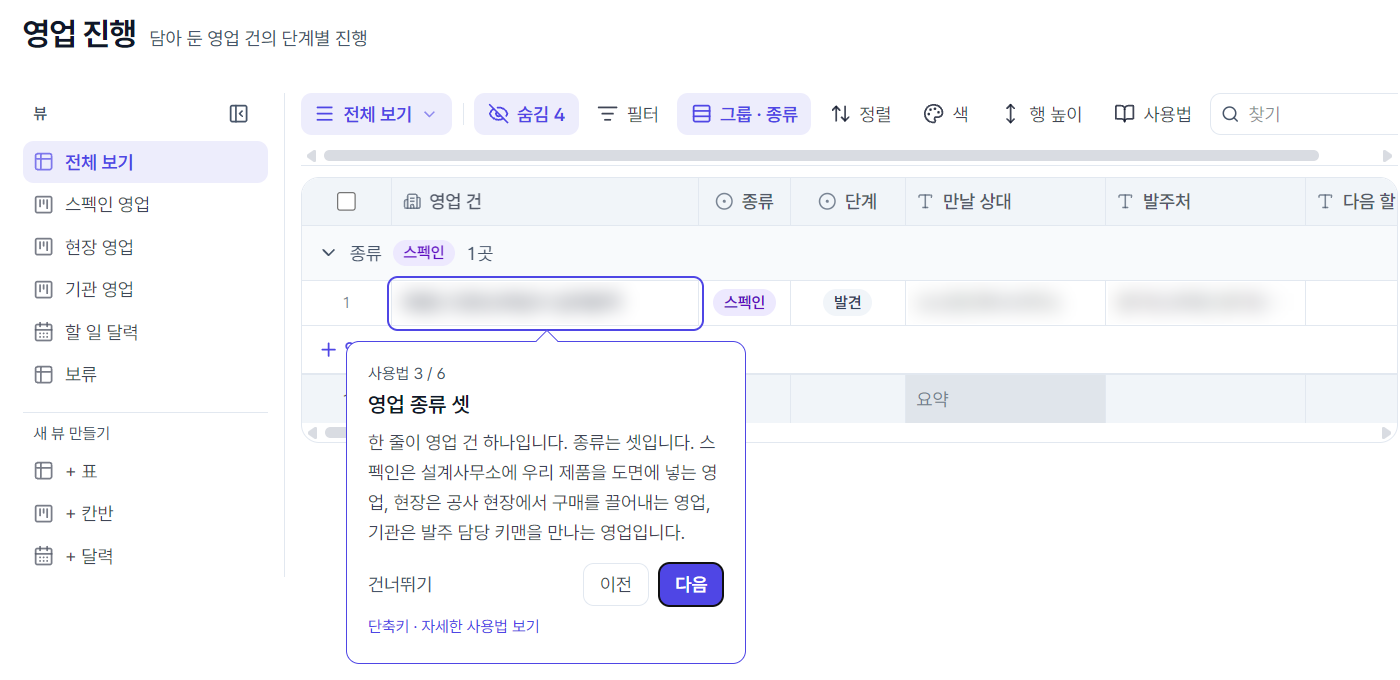1400x680 pixels.
Task: Click the top horizontal scrollbar thumb
Action: (x=821, y=156)
